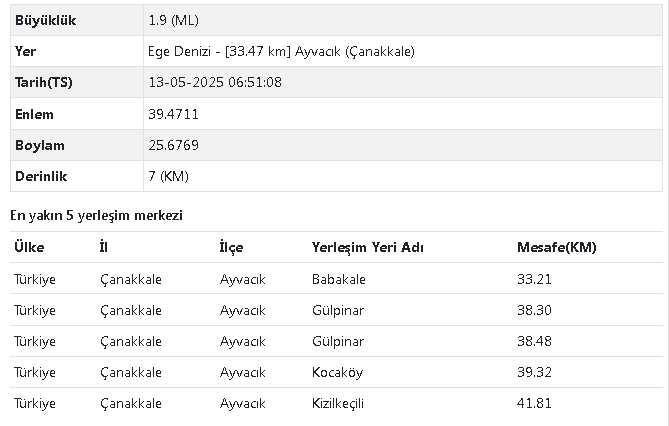Click the Gülpinar entry with distance 38.30
Image resolution: width=669 pixels, height=426 pixels.
(x=337, y=310)
